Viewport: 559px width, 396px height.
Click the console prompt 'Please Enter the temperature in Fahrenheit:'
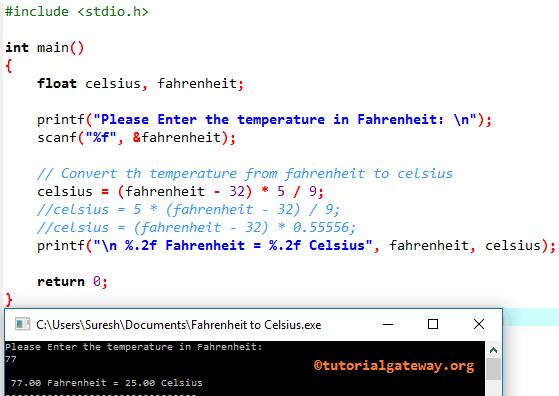(x=134, y=347)
